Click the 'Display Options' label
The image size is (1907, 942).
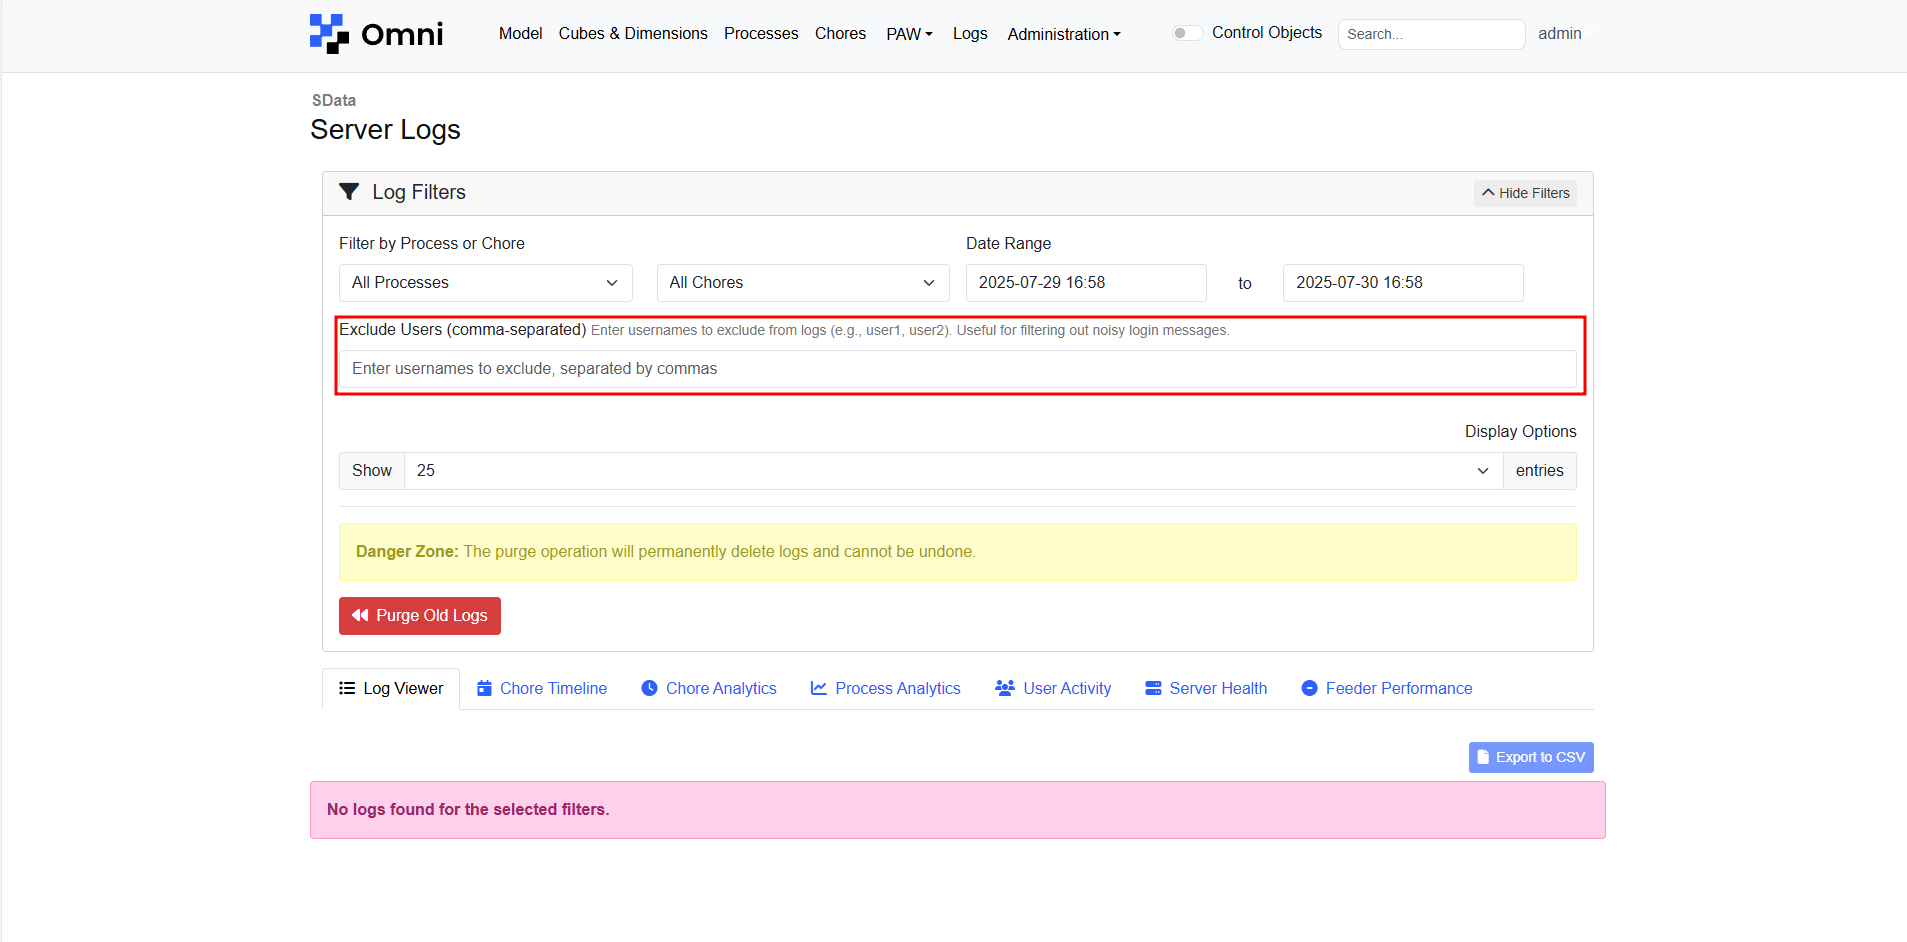click(1520, 431)
